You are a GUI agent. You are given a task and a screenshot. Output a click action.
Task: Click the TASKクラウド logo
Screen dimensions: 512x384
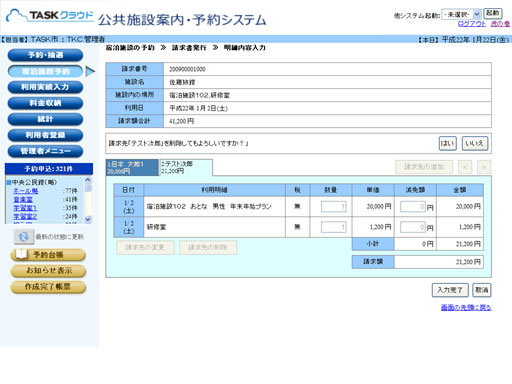50,16
